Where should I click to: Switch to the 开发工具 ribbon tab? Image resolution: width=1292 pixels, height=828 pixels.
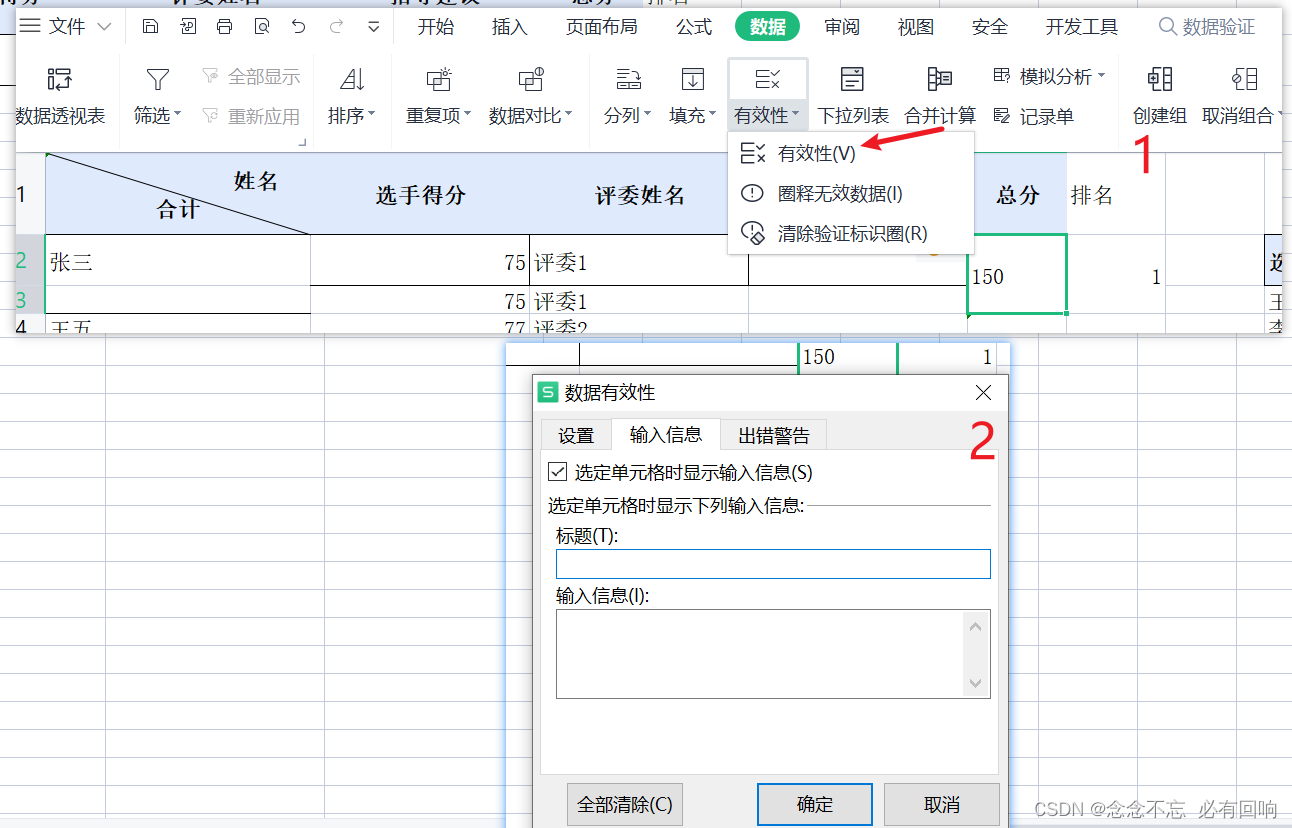[1081, 27]
